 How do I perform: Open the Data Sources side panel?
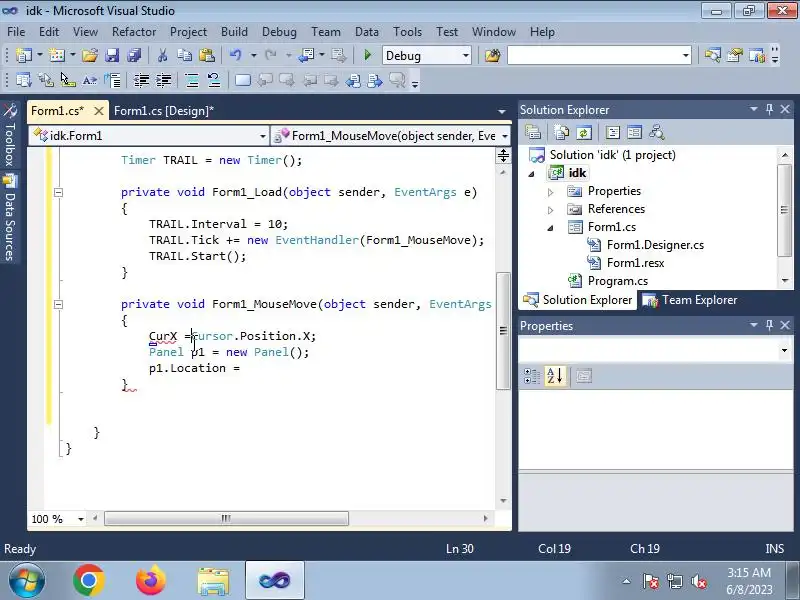click(x=10, y=218)
